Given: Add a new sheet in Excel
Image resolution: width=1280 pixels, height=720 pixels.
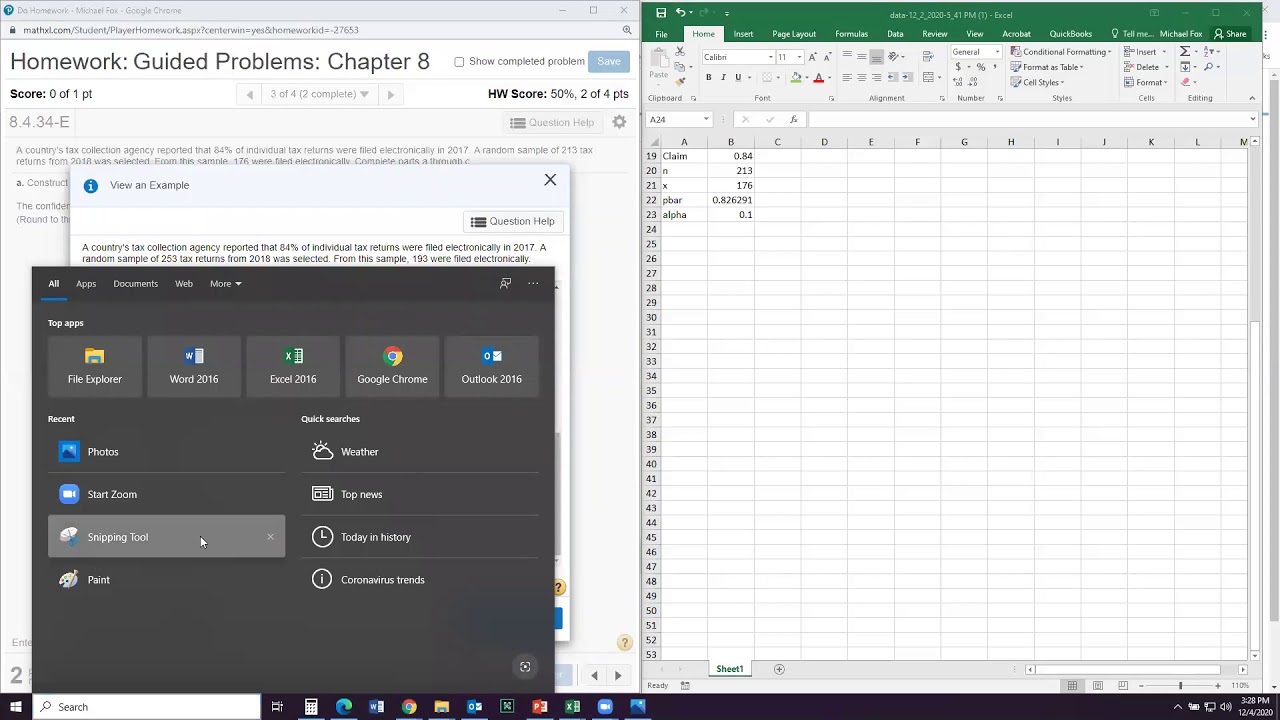Looking at the screenshot, I should click(x=779, y=669).
